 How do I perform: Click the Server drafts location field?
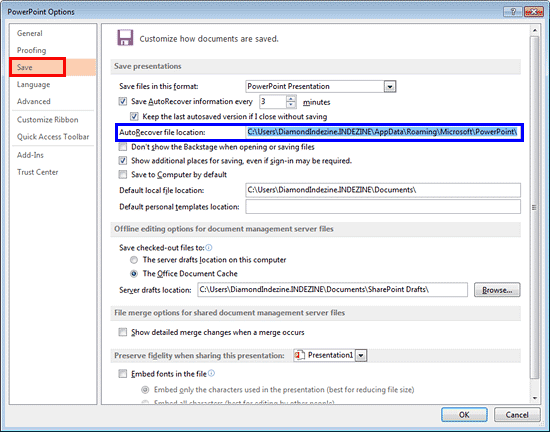332,290
